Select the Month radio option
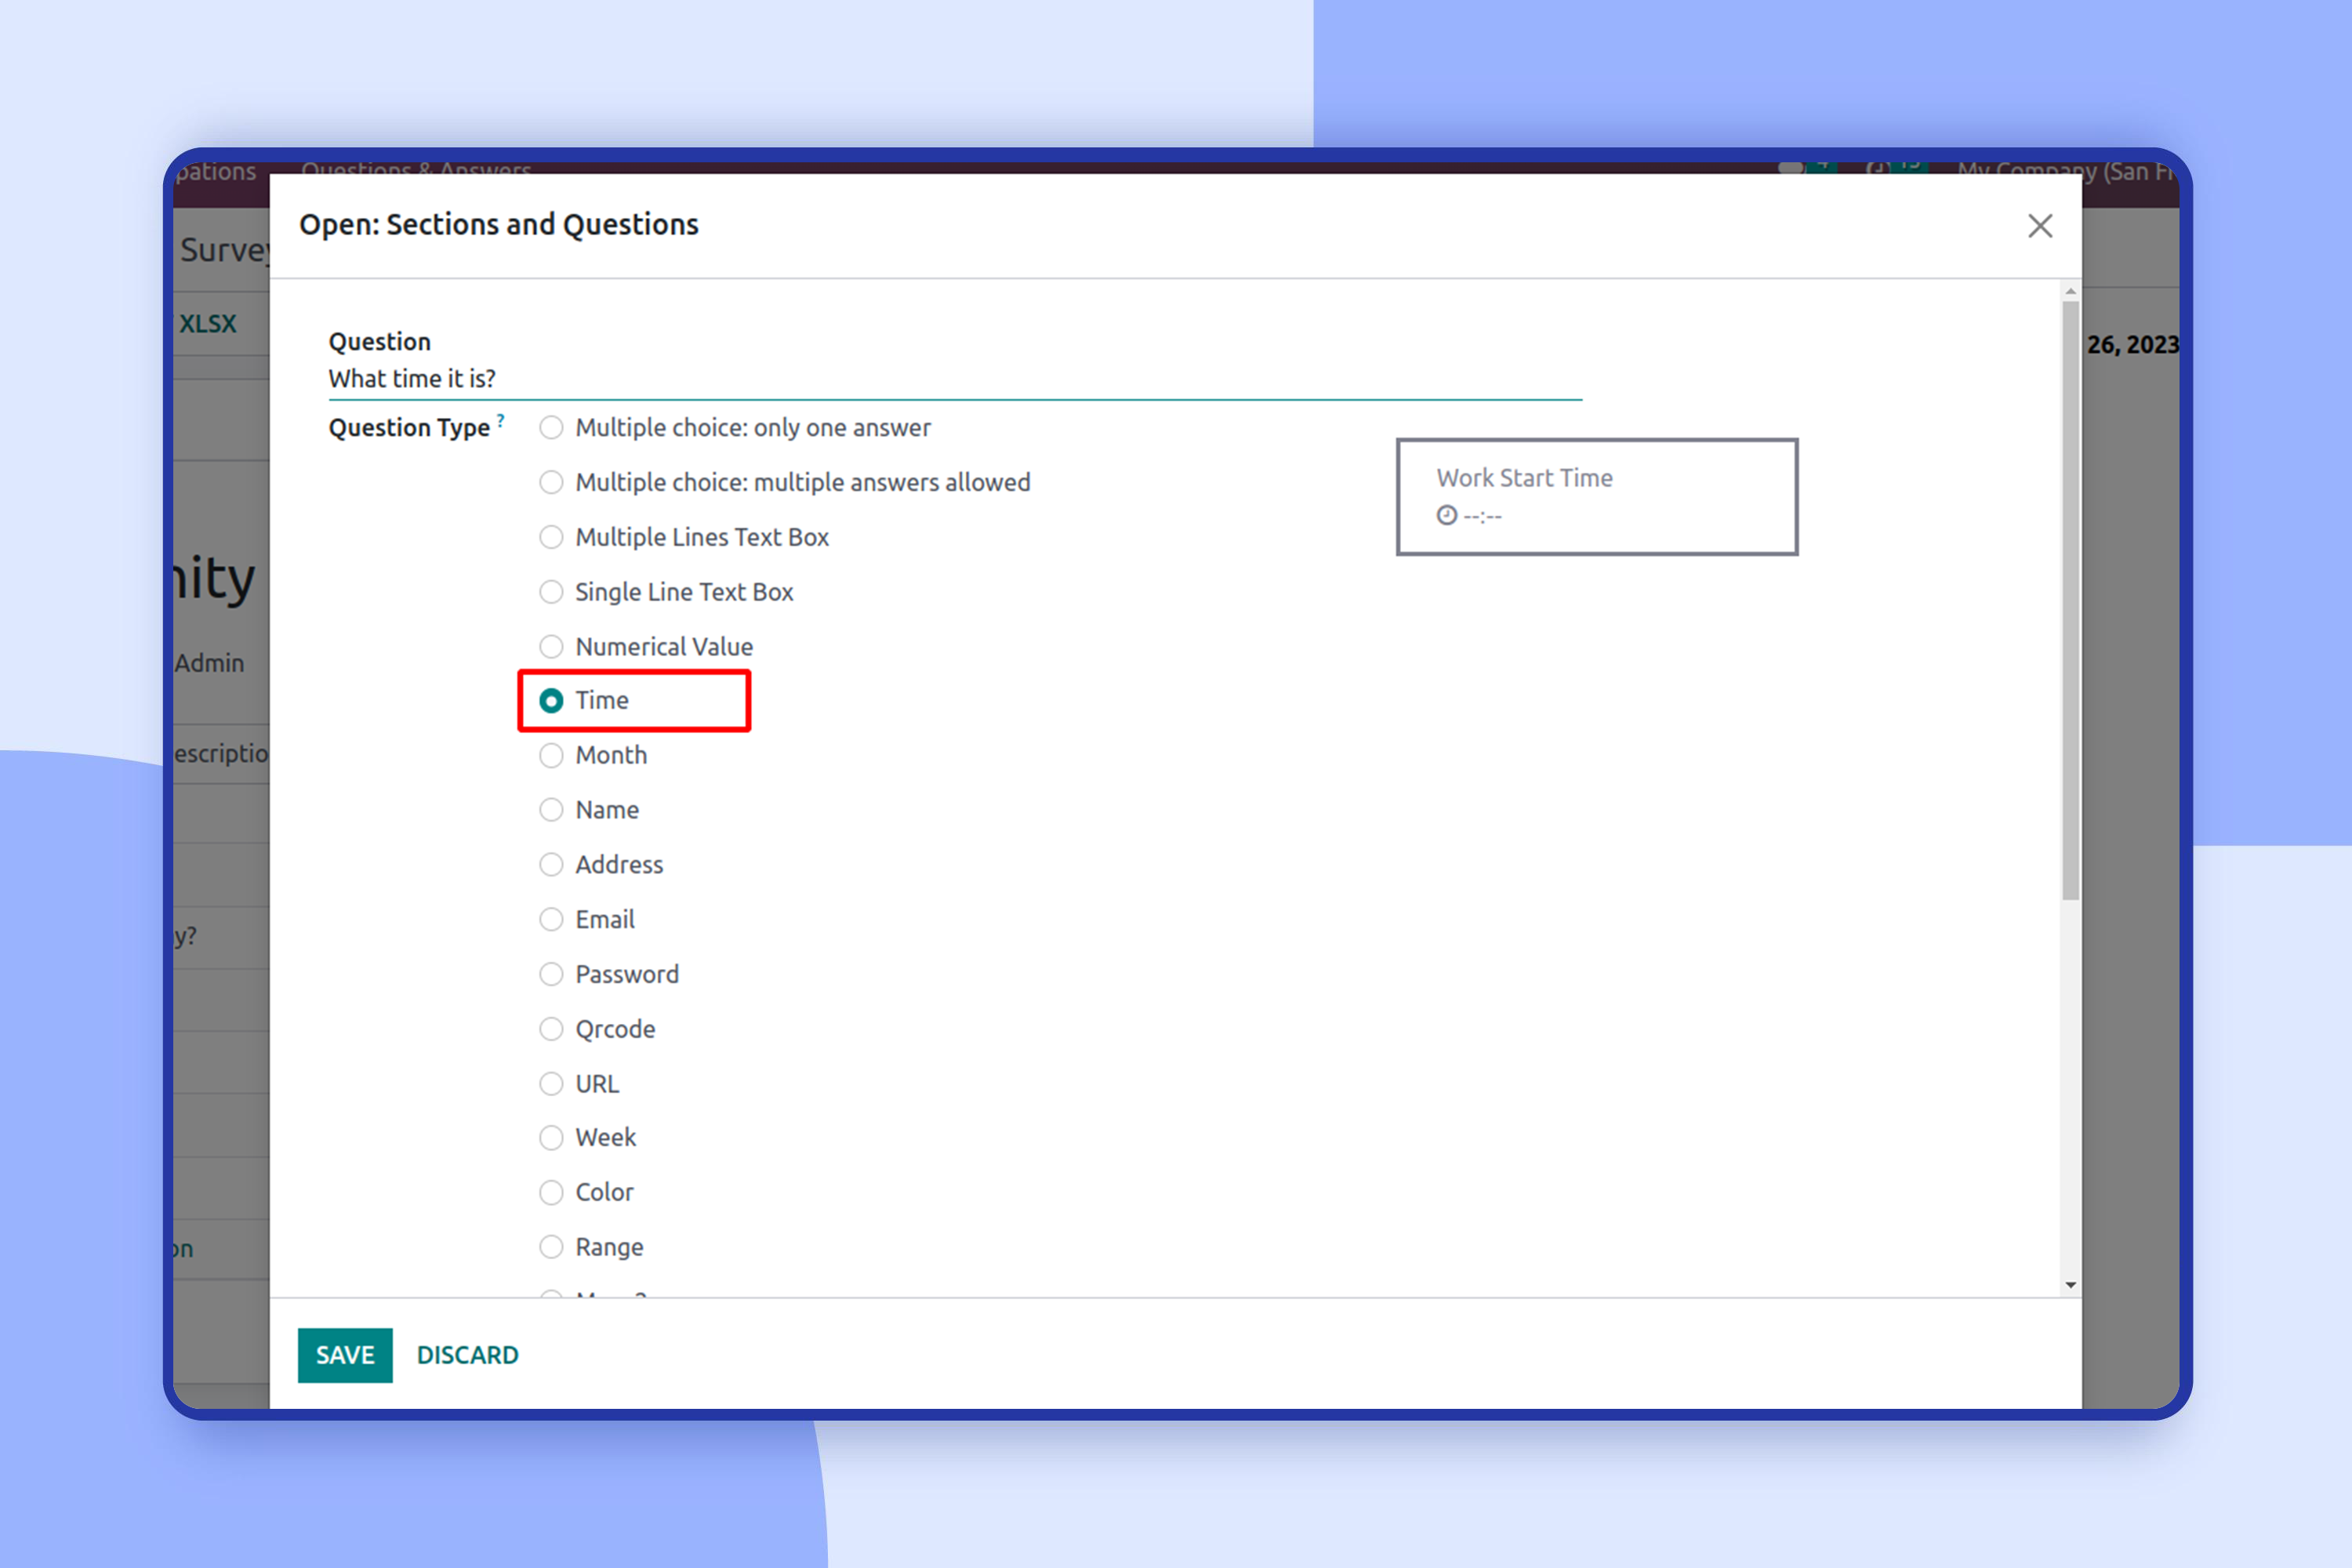This screenshot has height=1568, width=2352. 551,756
